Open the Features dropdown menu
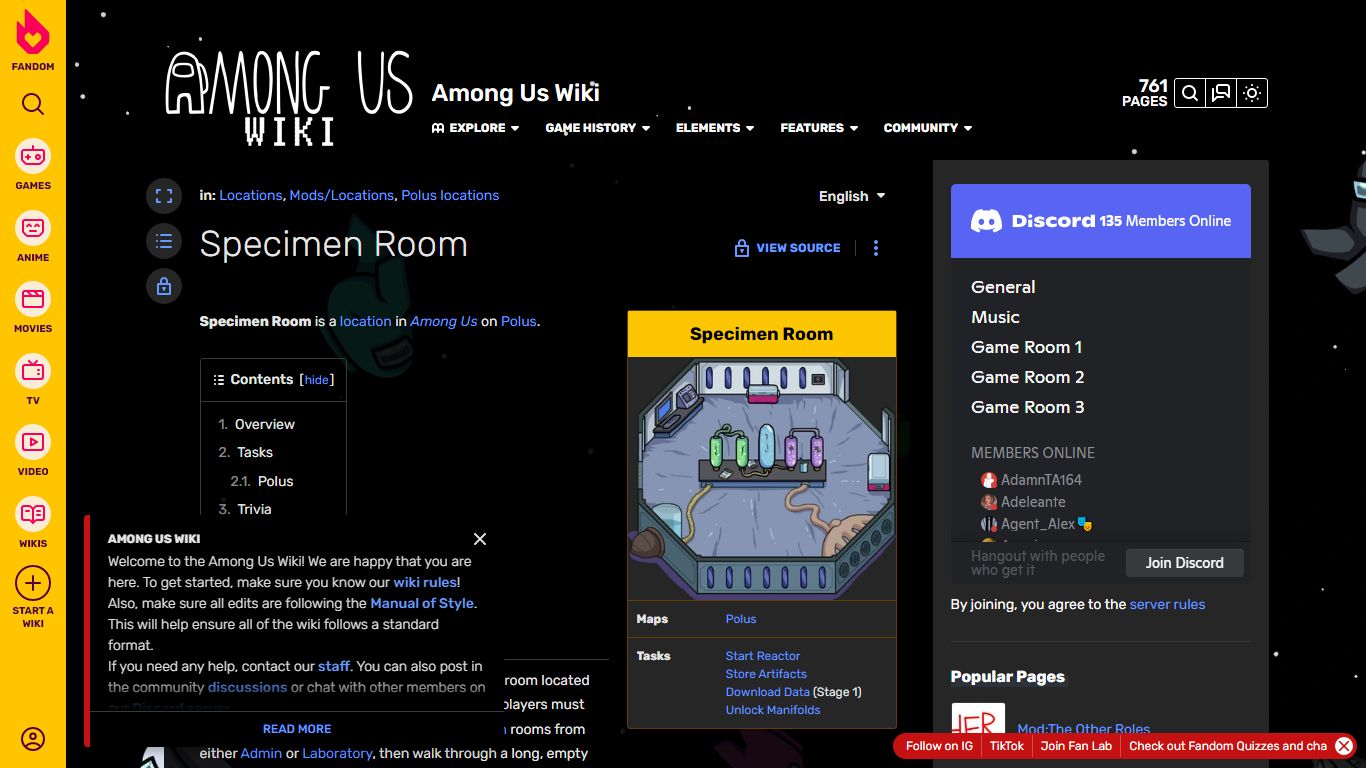This screenshot has width=1366, height=768. 819,128
